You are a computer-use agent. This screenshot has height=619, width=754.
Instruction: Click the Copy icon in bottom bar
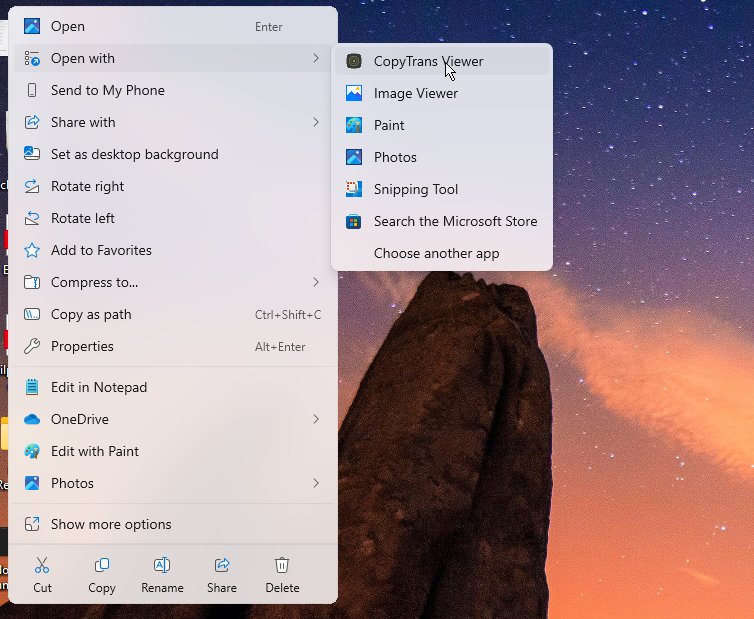tap(101, 565)
